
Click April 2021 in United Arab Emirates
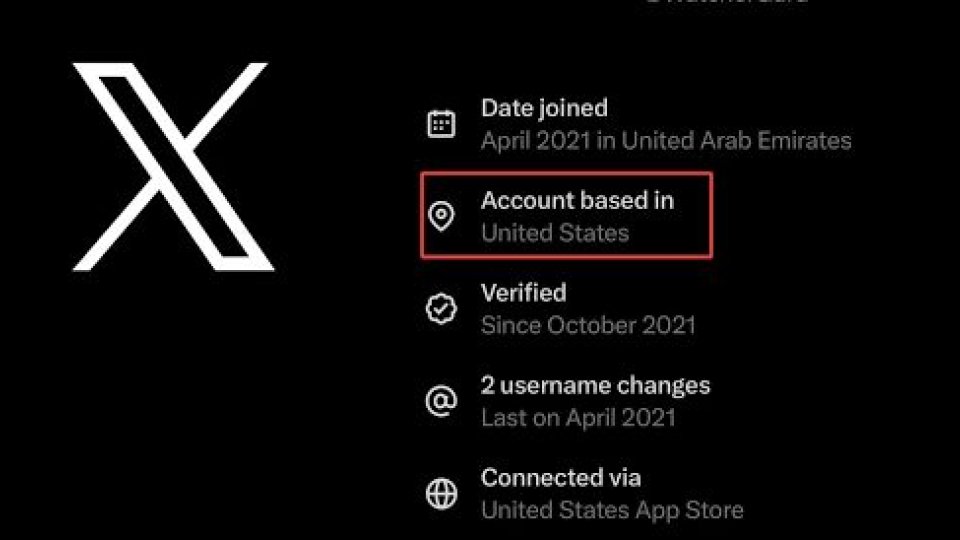click(666, 141)
